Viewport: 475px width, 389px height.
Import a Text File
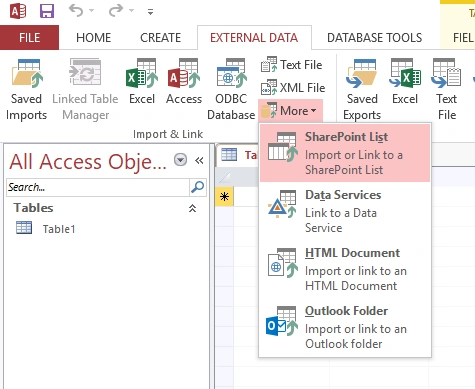pyautogui.click(x=291, y=65)
